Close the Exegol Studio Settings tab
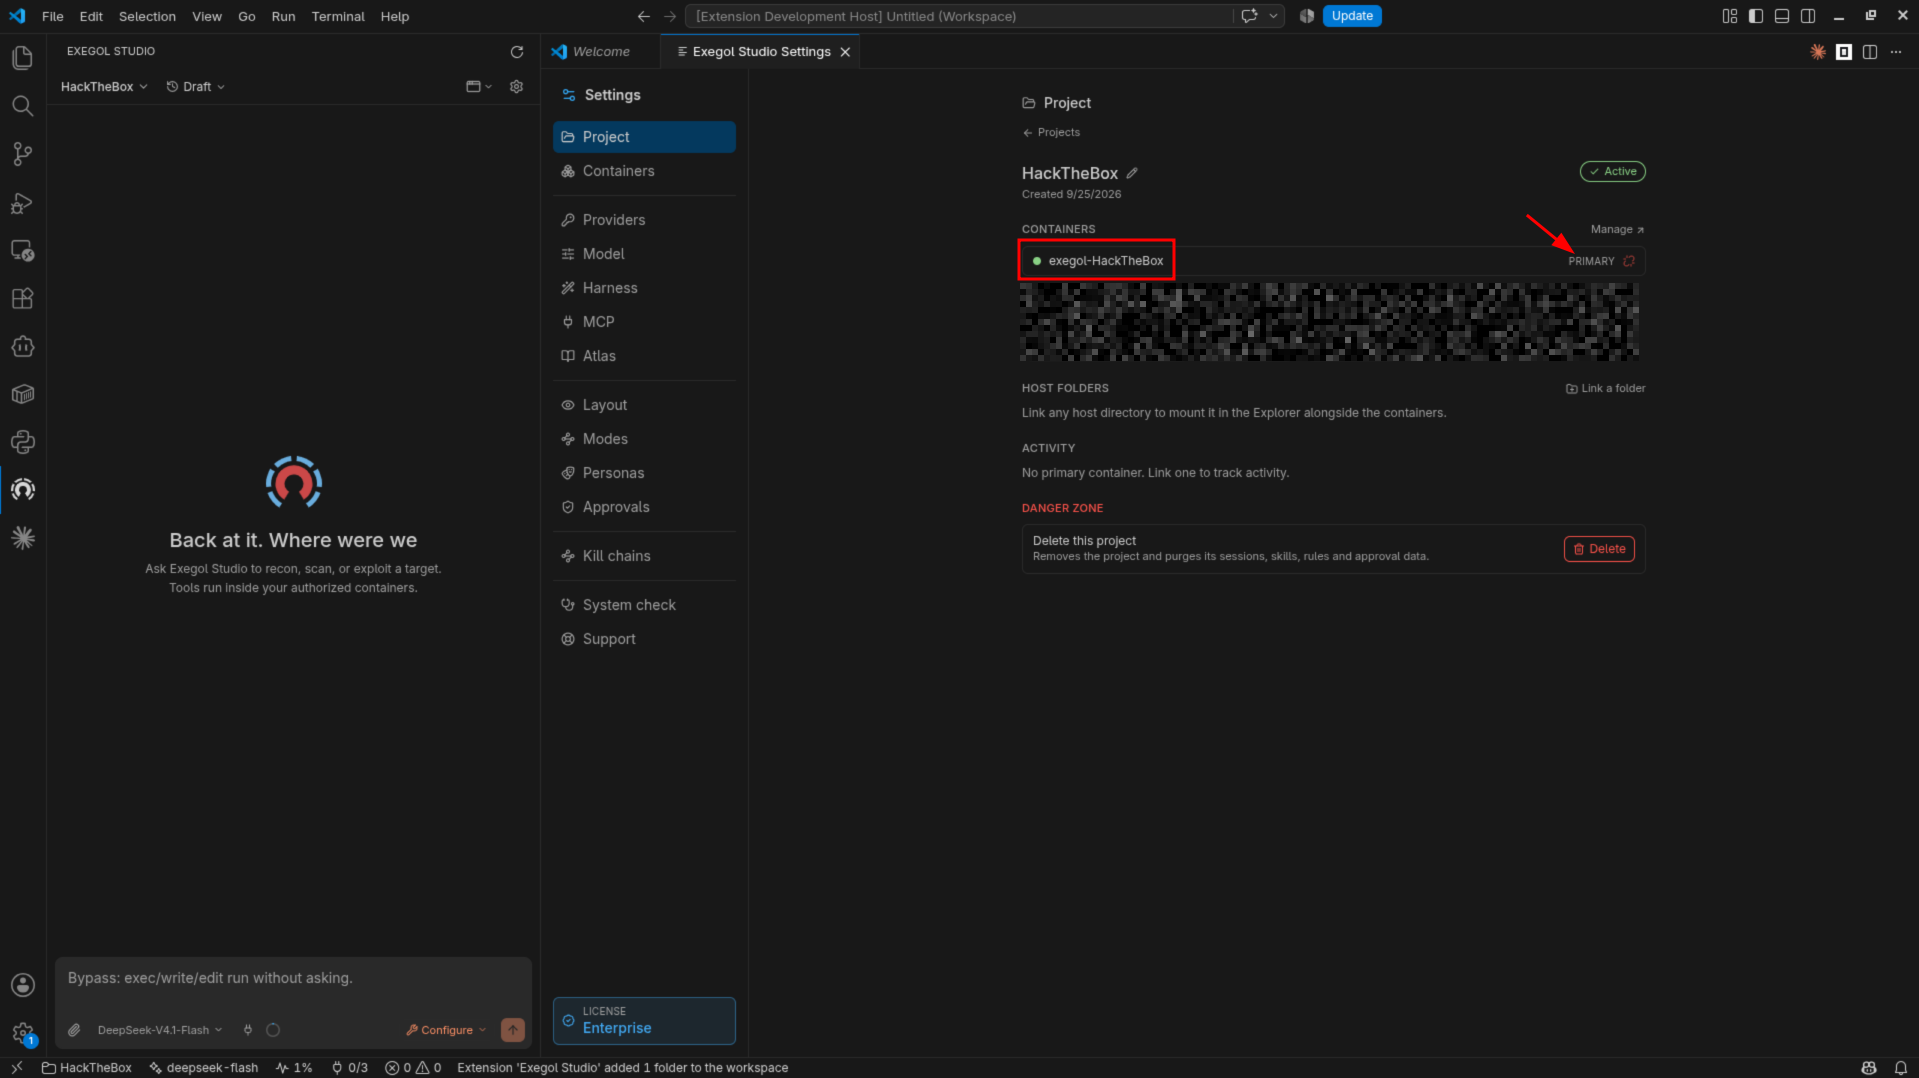 (845, 52)
